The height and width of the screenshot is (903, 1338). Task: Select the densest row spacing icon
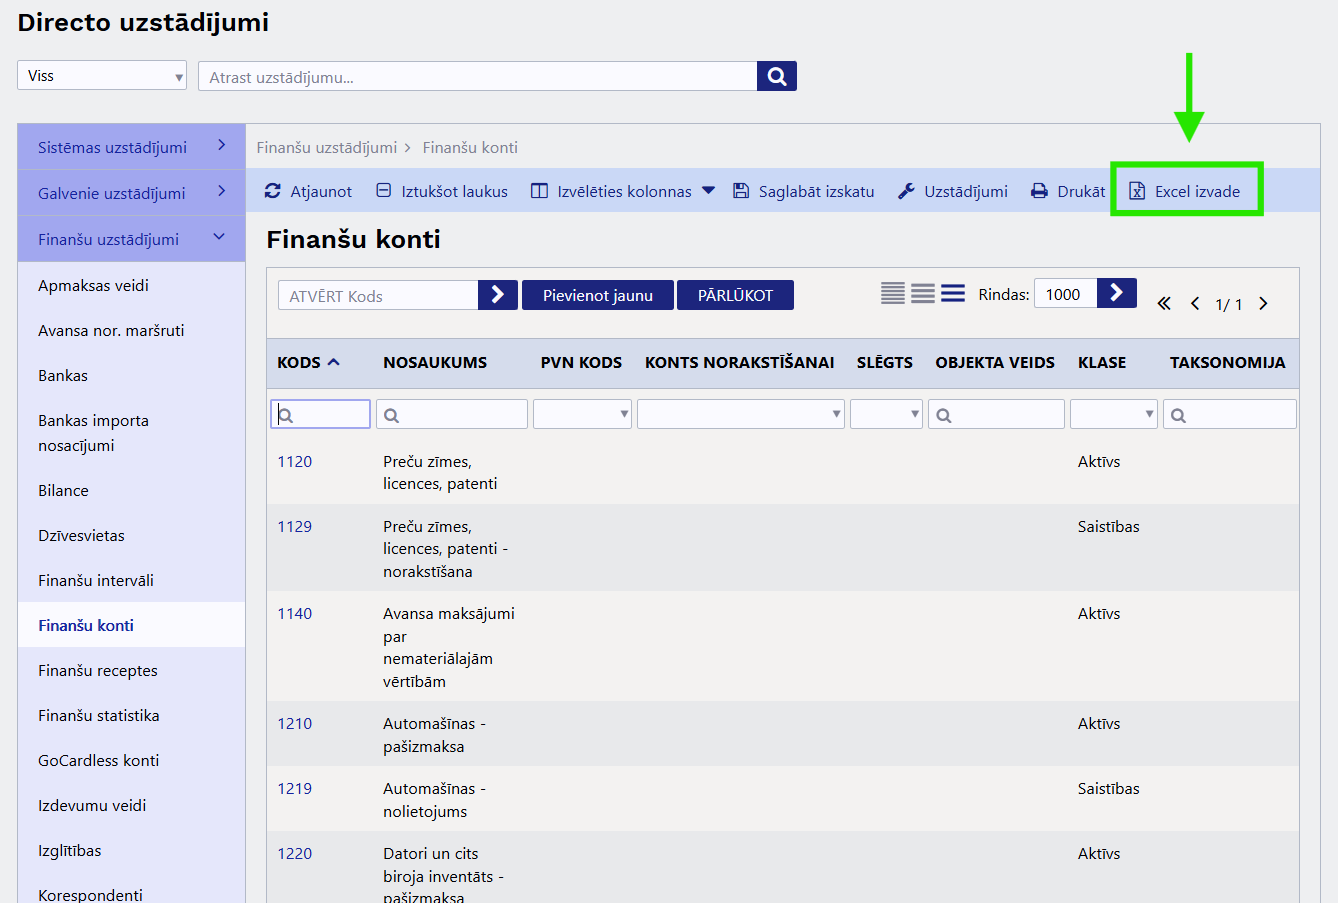[x=893, y=293]
